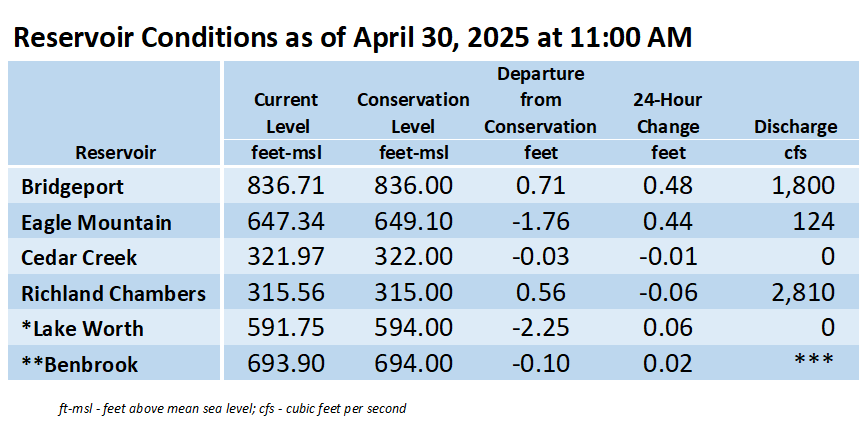The height and width of the screenshot is (424, 867).
Task: Click Cedar Creek conservation level 322.00
Action: (413, 257)
